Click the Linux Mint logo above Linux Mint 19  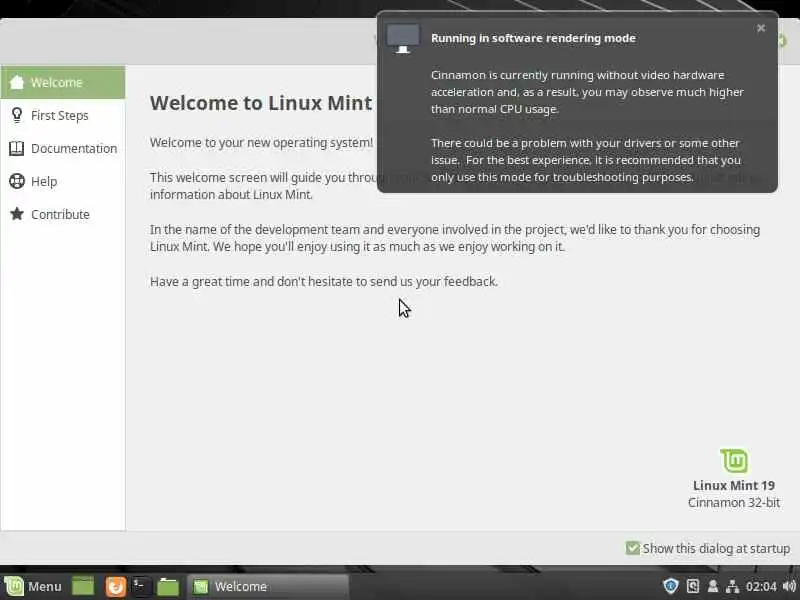tap(734, 461)
